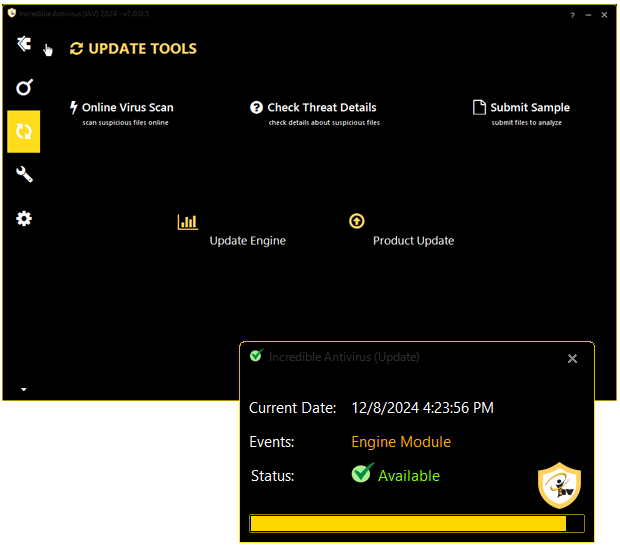The image size is (620, 550).
Task: Open settings via the gear sidebar icon
Action: 24,218
